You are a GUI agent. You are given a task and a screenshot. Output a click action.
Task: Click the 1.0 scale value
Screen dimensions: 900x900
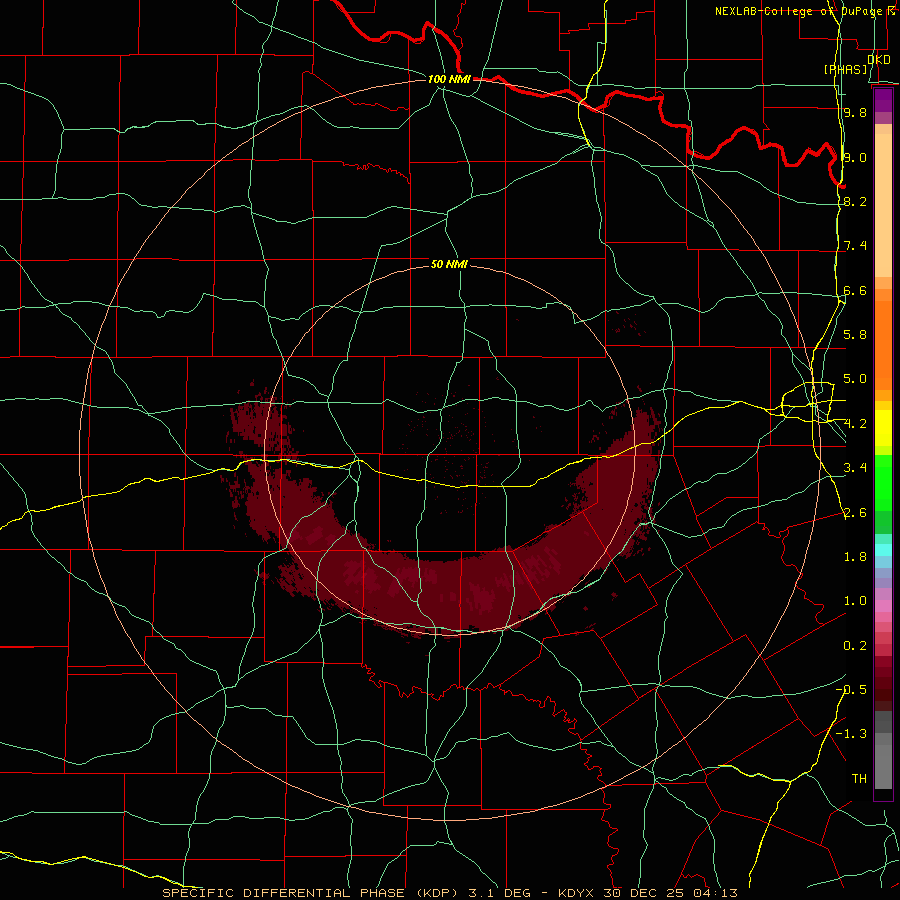pyautogui.click(x=855, y=601)
